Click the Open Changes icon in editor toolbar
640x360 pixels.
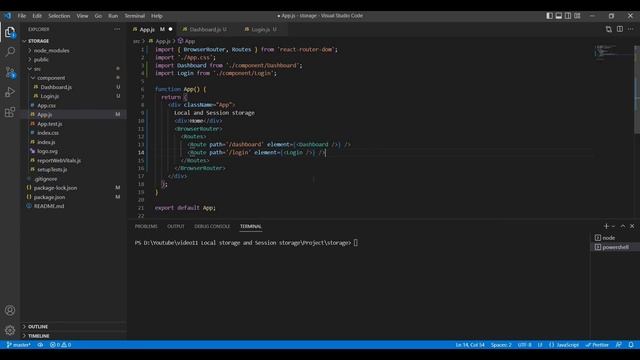[609, 29]
